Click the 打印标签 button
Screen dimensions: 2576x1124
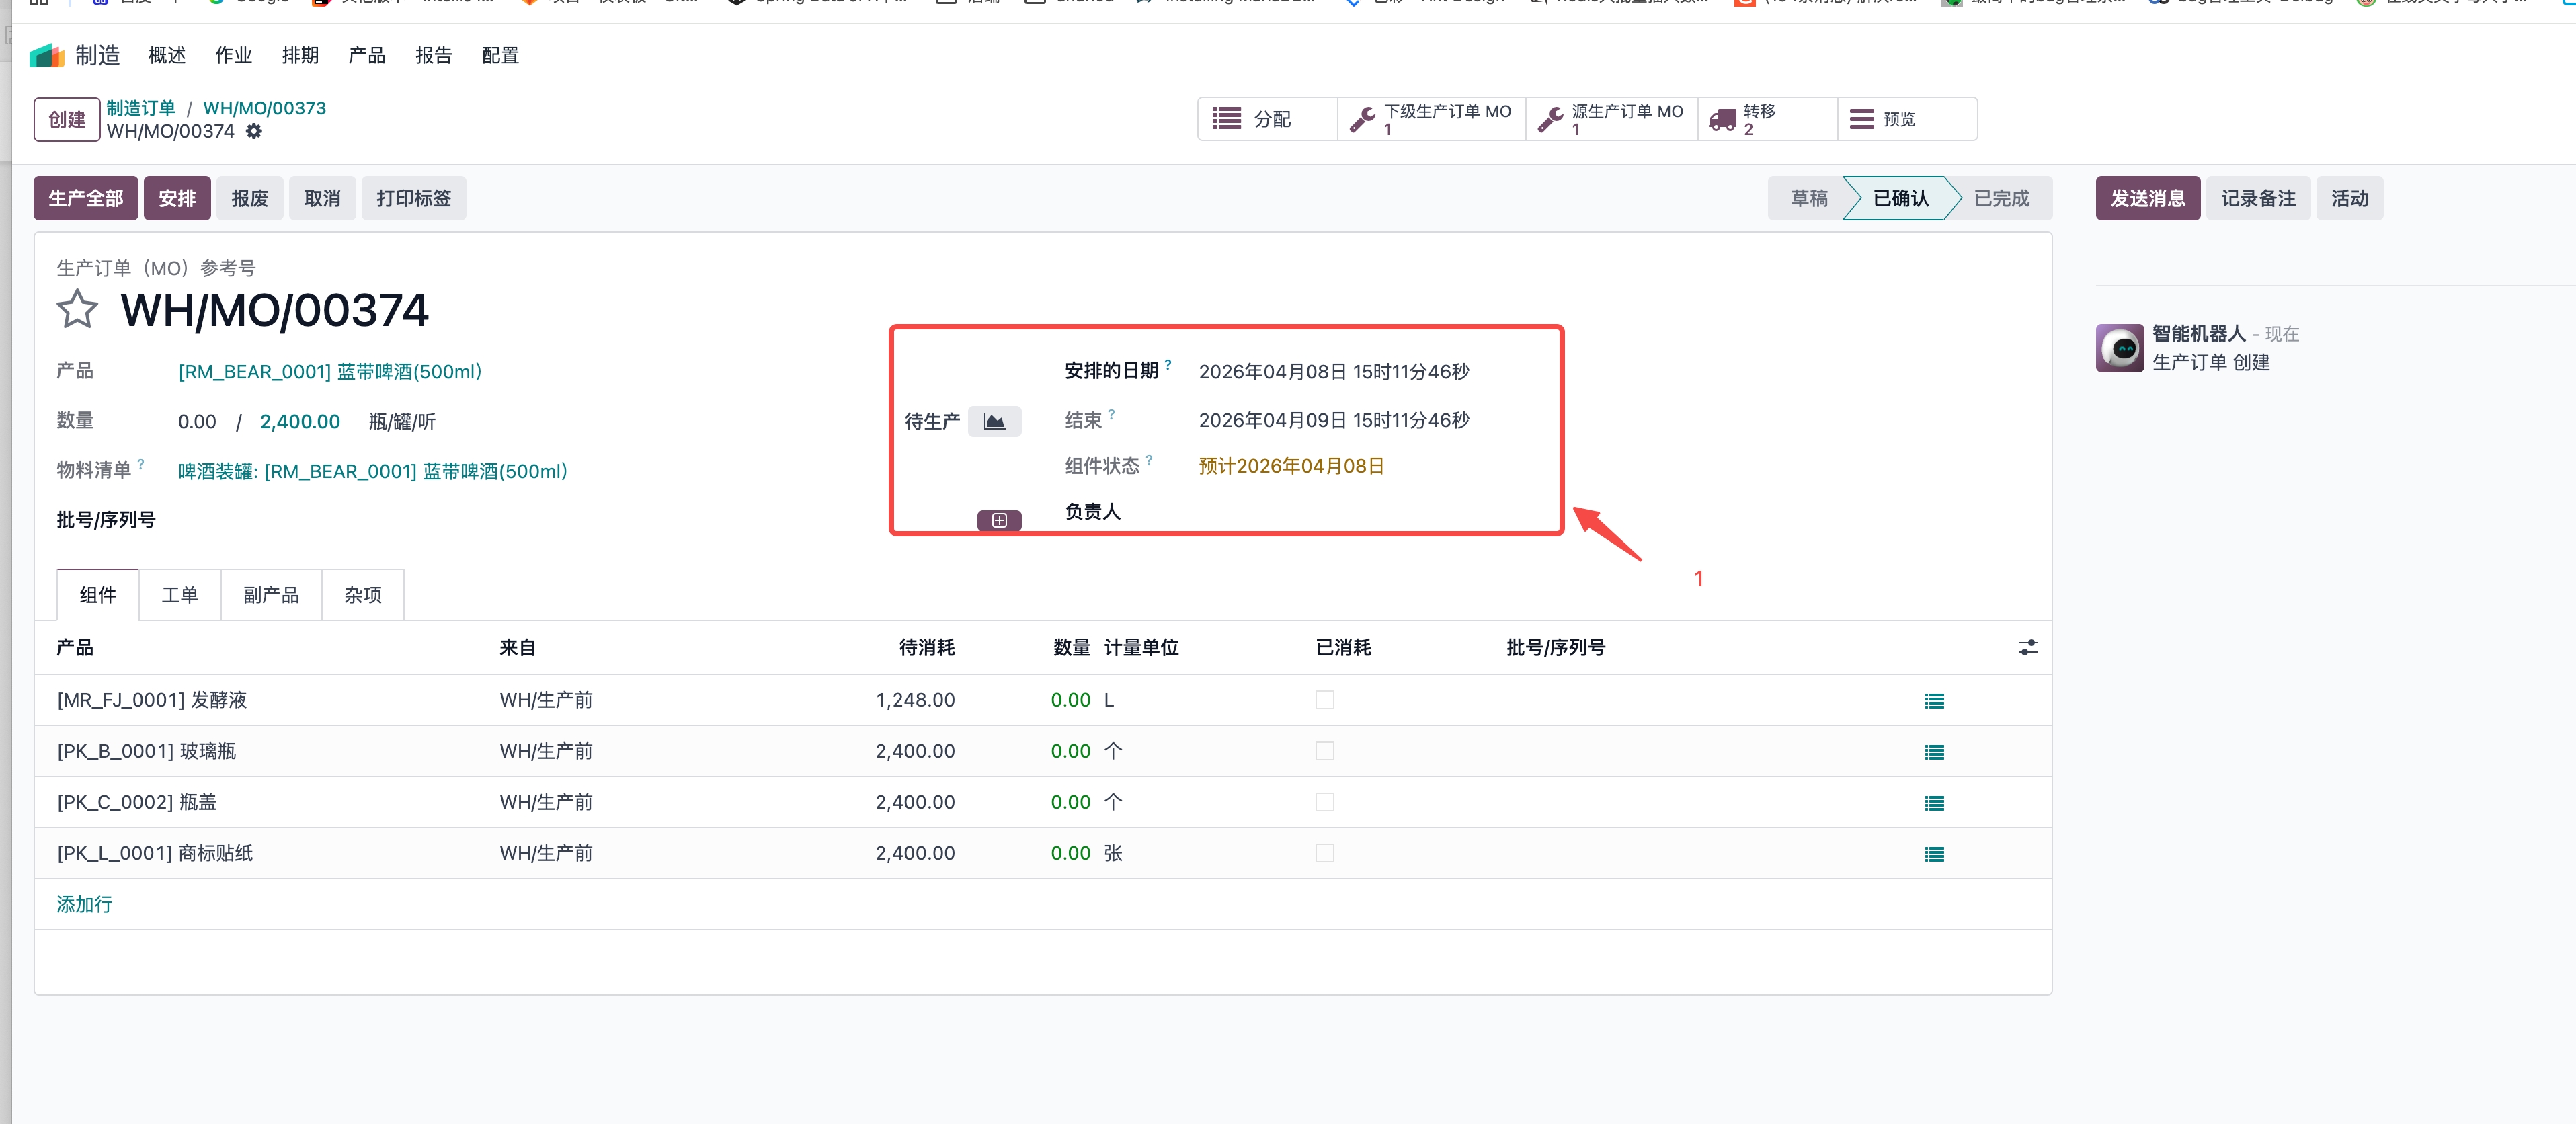[414, 198]
